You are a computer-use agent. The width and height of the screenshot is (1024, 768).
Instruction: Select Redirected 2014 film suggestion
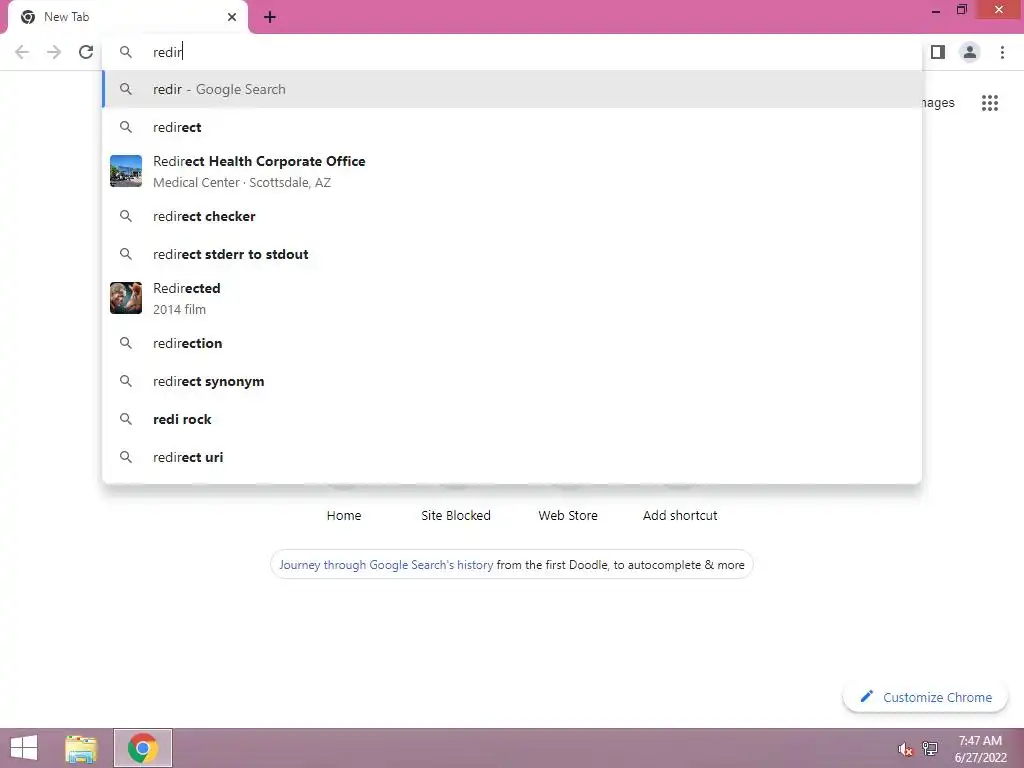[x=512, y=298]
